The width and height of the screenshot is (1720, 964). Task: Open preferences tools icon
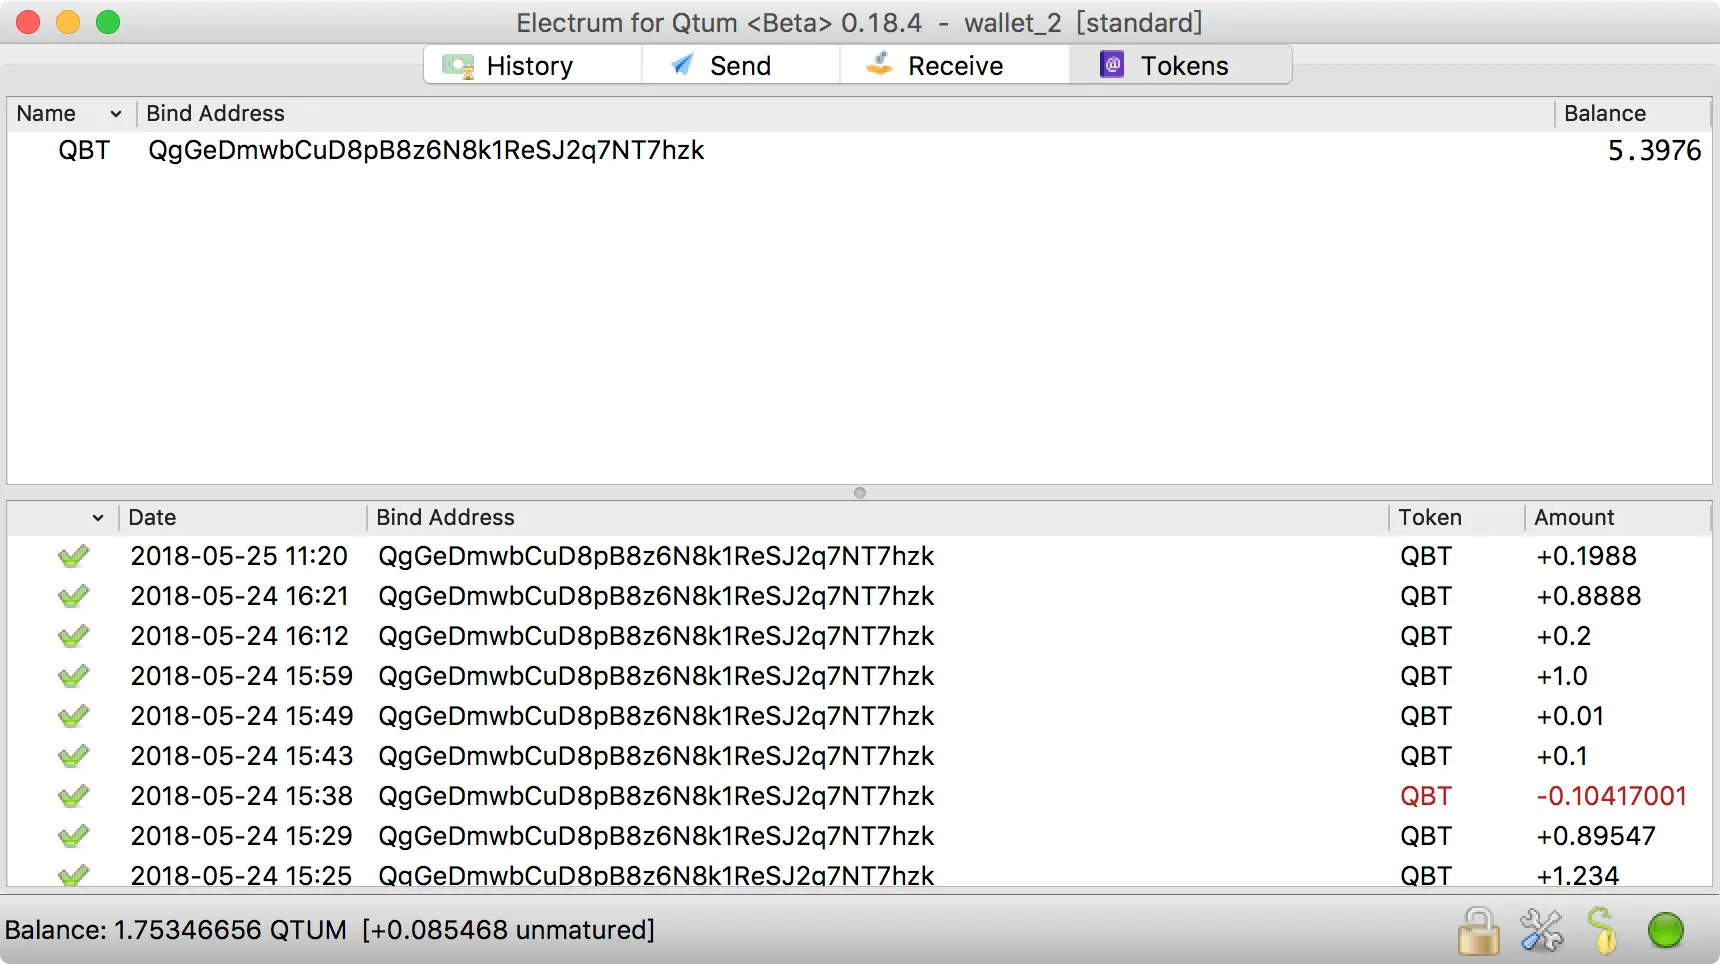click(1541, 931)
